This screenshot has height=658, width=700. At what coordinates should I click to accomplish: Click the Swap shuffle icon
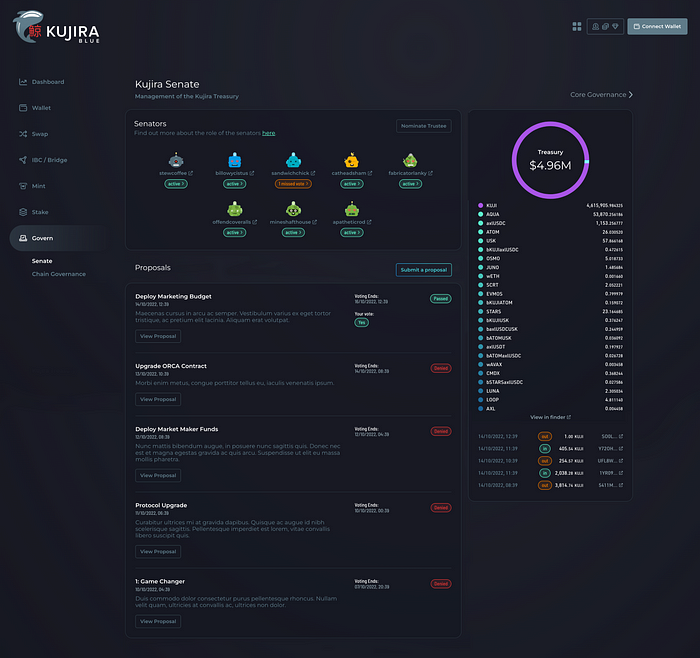pyautogui.click(x=23, y=134)
